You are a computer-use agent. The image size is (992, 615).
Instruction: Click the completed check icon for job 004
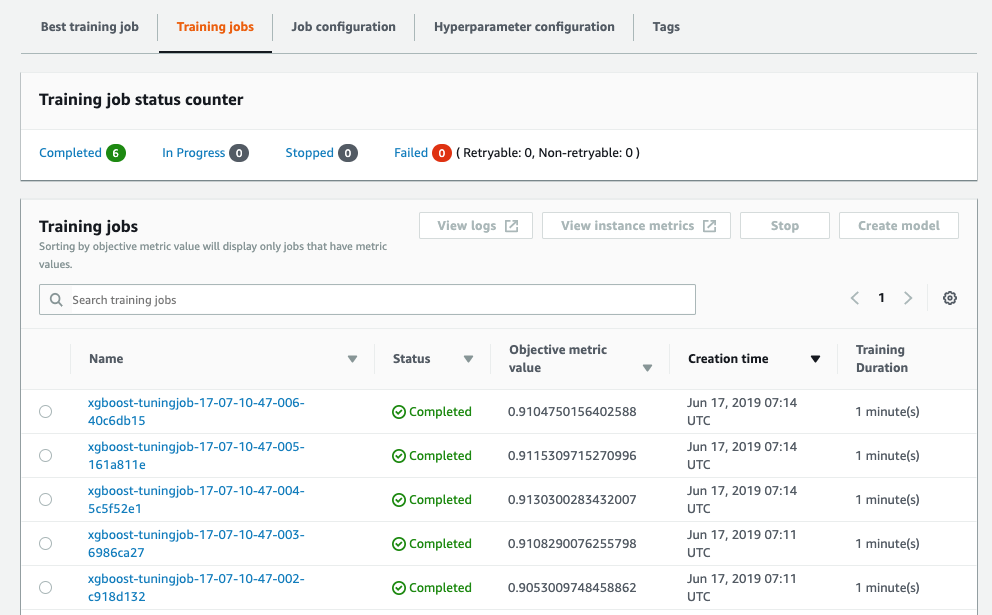399,500
